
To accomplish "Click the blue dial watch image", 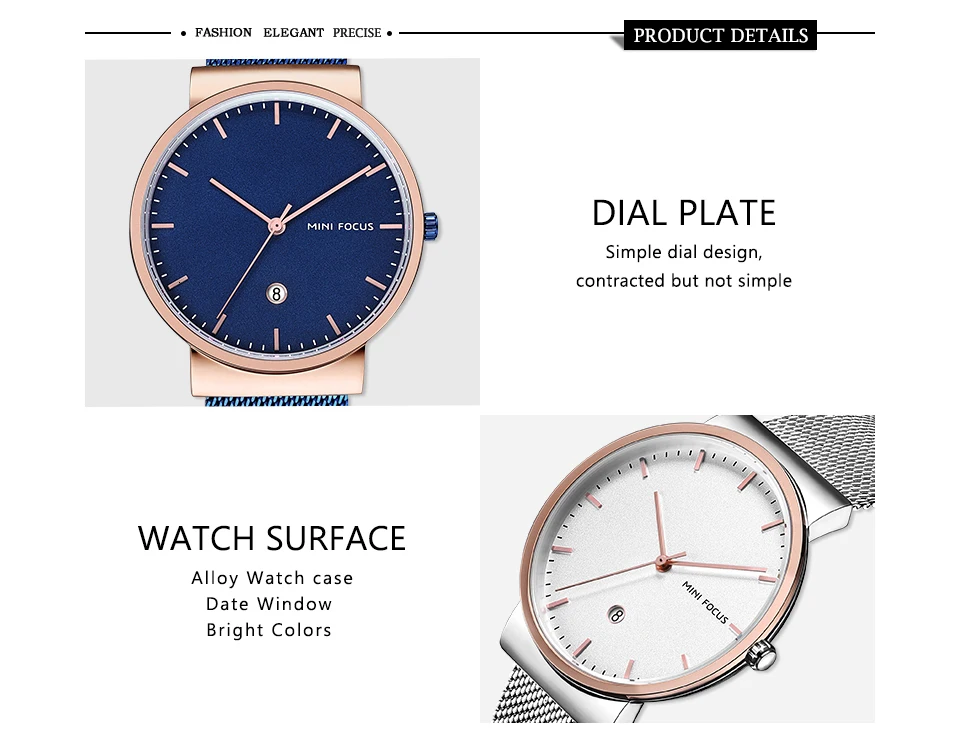I will 282,233.
